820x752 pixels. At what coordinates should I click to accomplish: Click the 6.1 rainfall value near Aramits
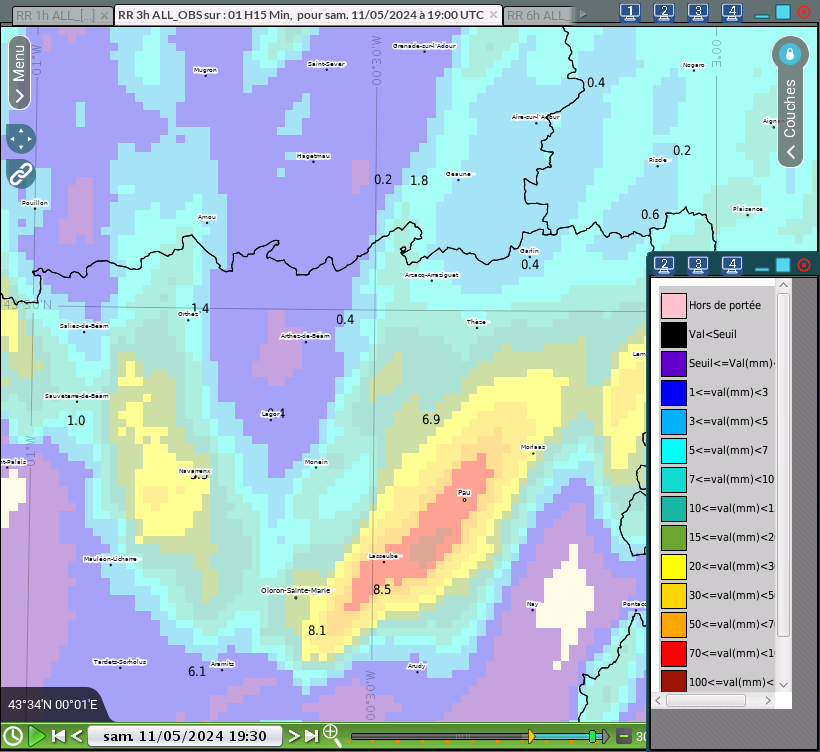pos(197,672)
